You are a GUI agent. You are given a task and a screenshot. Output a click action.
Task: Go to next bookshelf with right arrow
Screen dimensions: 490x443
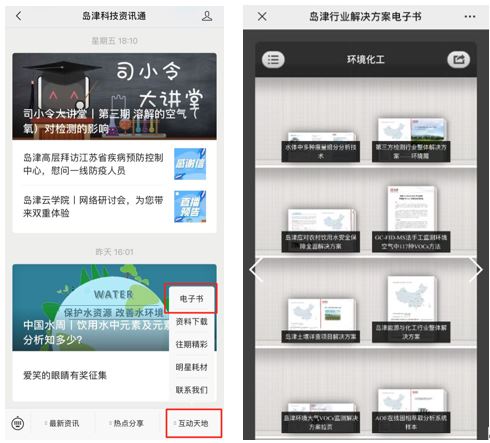(x=476, y=269)
